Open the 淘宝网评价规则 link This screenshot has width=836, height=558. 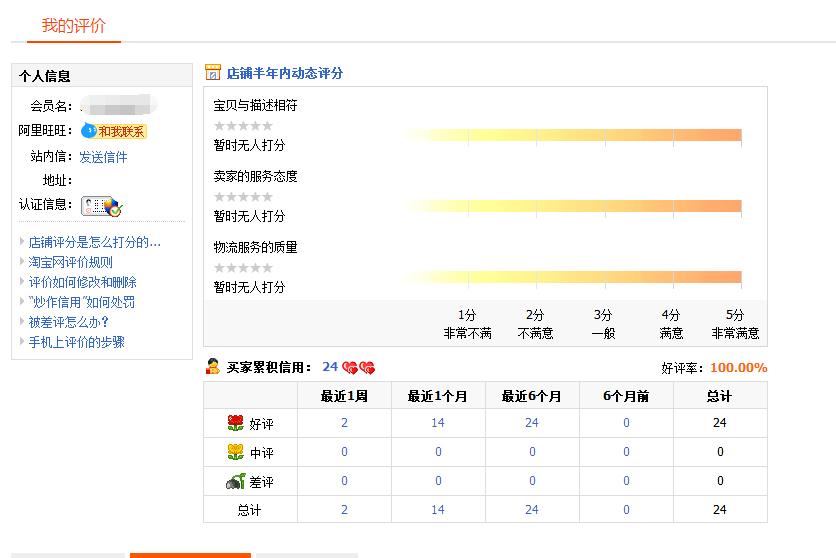[70, 262]
